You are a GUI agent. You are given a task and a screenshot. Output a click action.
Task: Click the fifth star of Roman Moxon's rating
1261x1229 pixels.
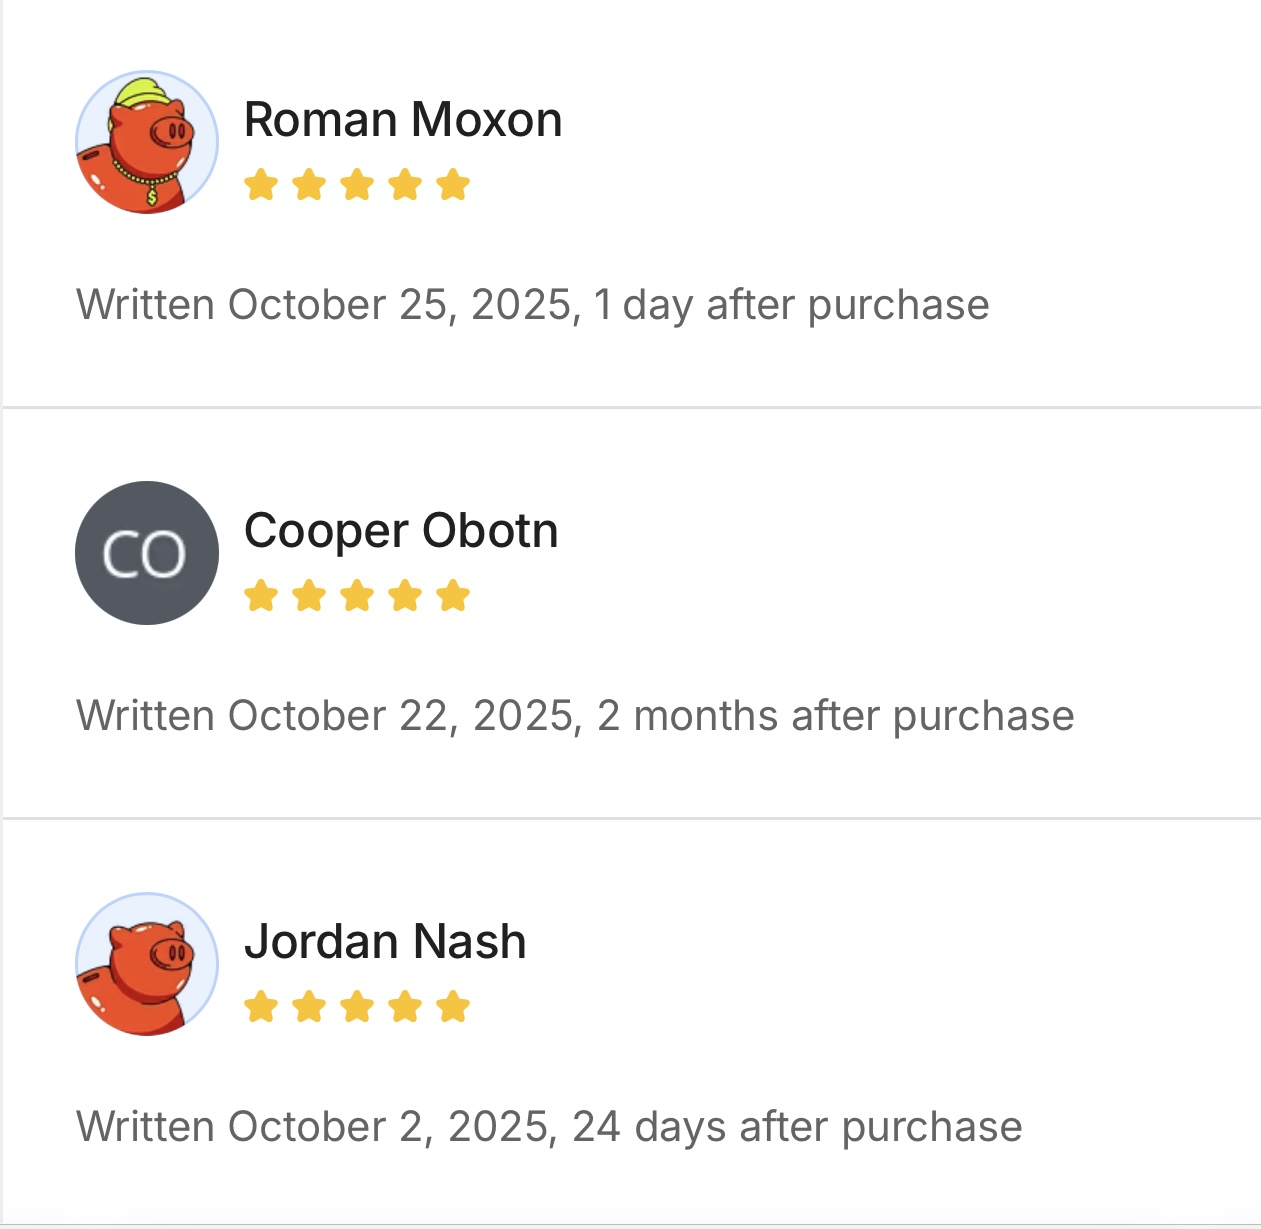pyautogui.click(x=453, y=185)
